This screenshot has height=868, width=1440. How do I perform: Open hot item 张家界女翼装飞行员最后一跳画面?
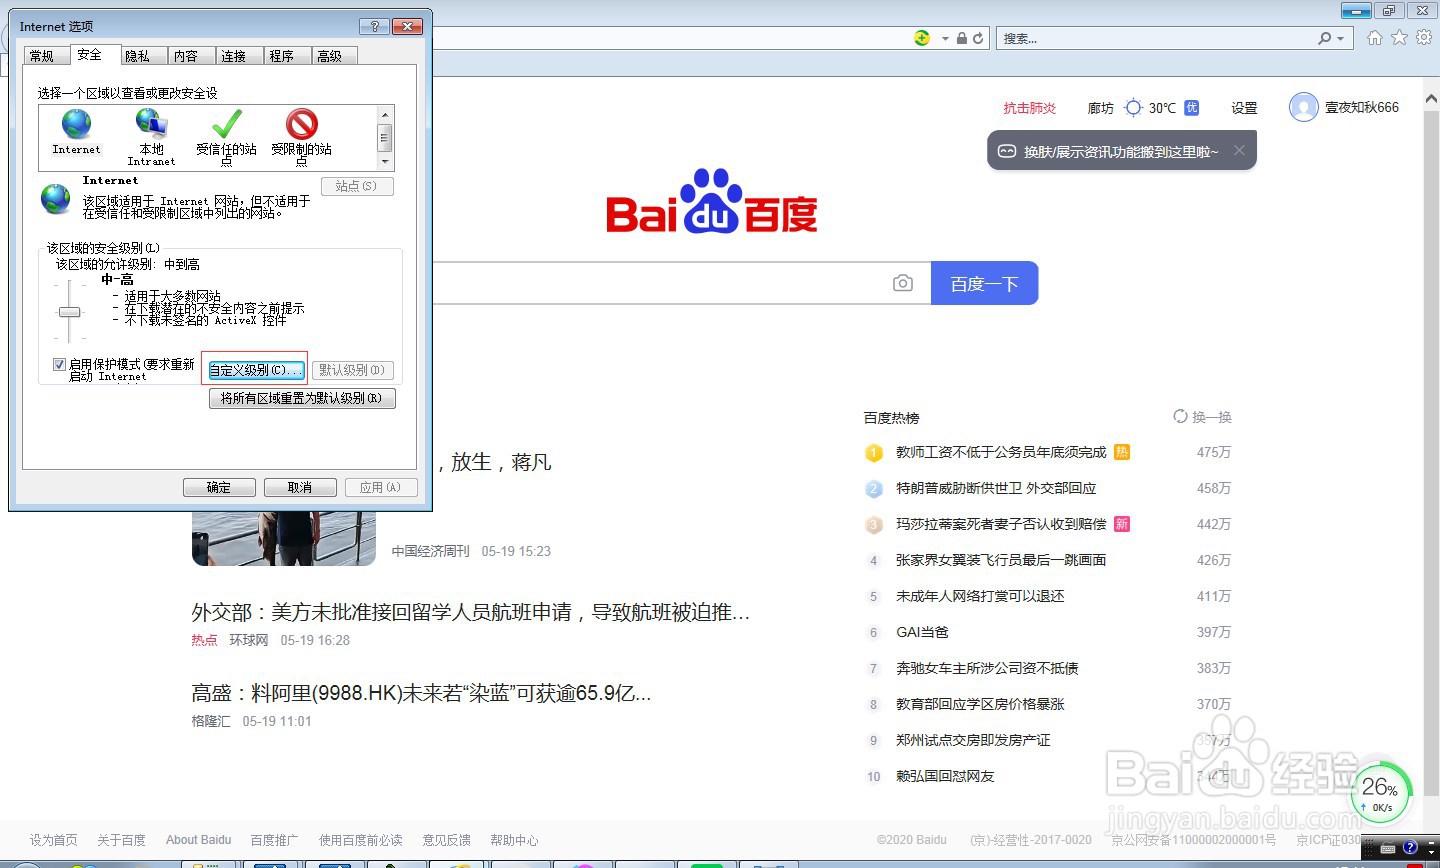point(1001,560)
